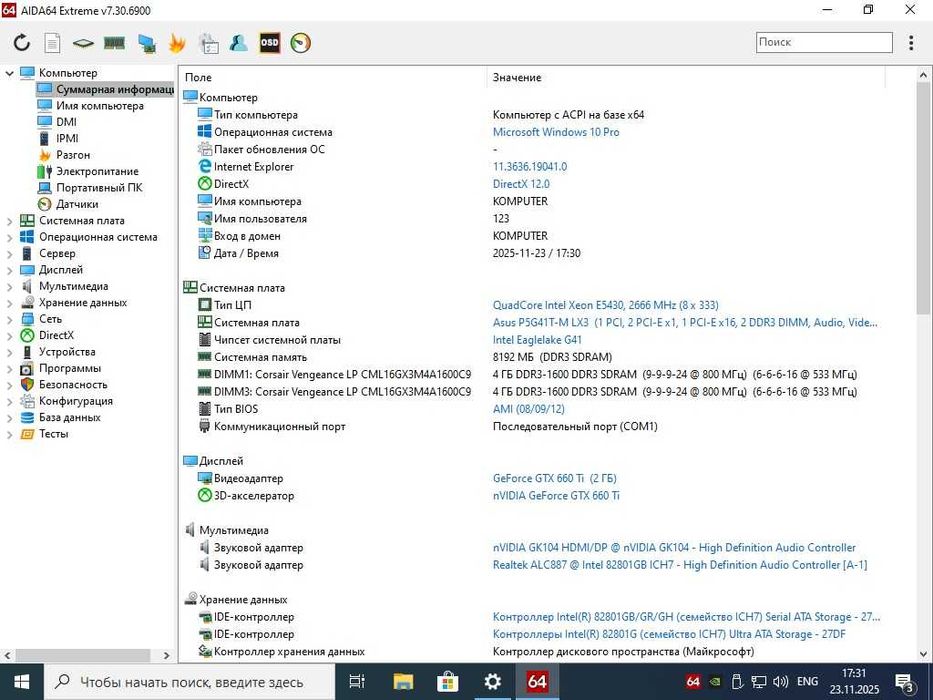Expand the Сеть tree node
The width and height of the screenshot is (933, 700).
[9, 320]
